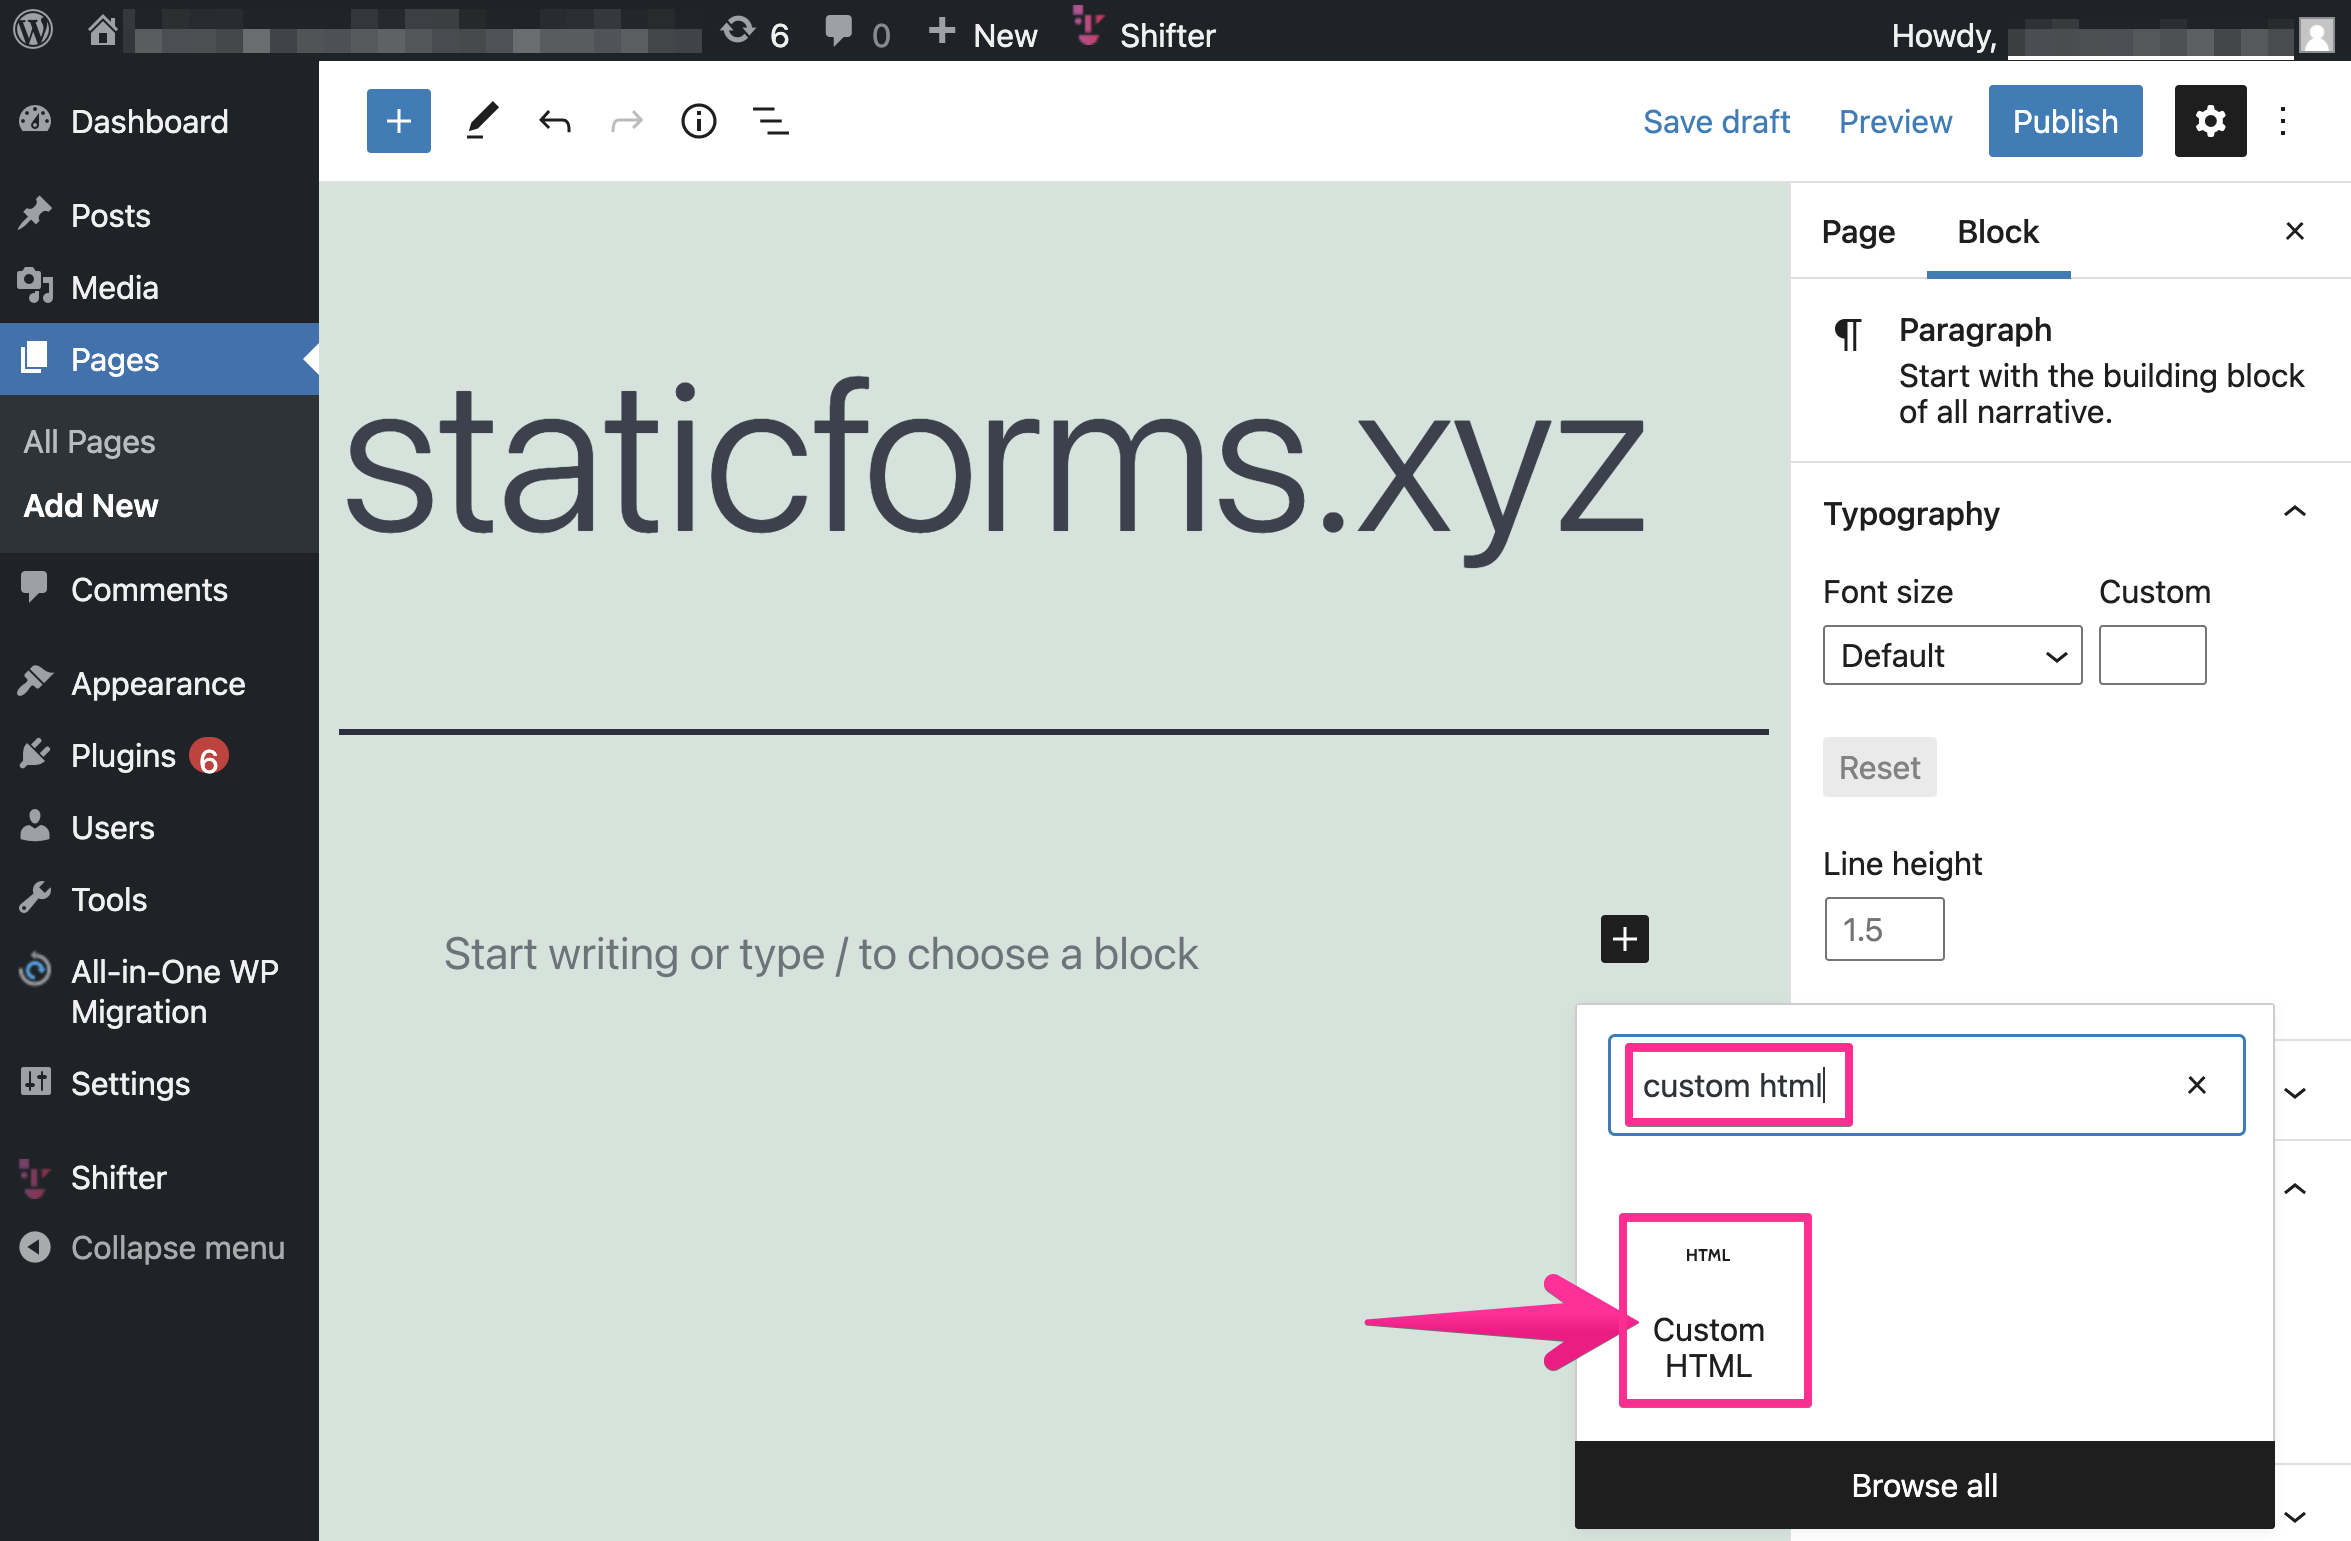Click the Line height input
Screen dimensions: 2351x1541
[1884, 929]
